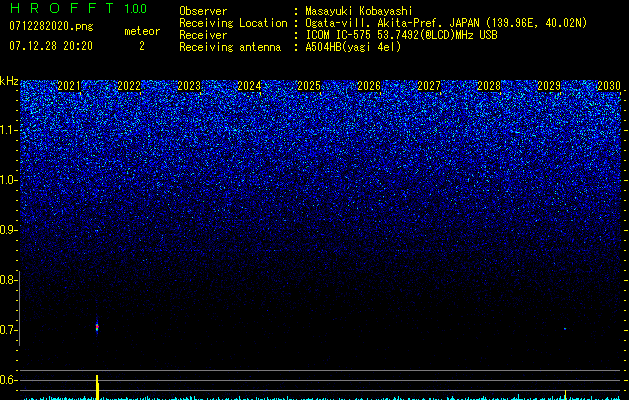Click the HROFFT program title text
This screenshot has height=400, width=629.
[x=62, y=8]
